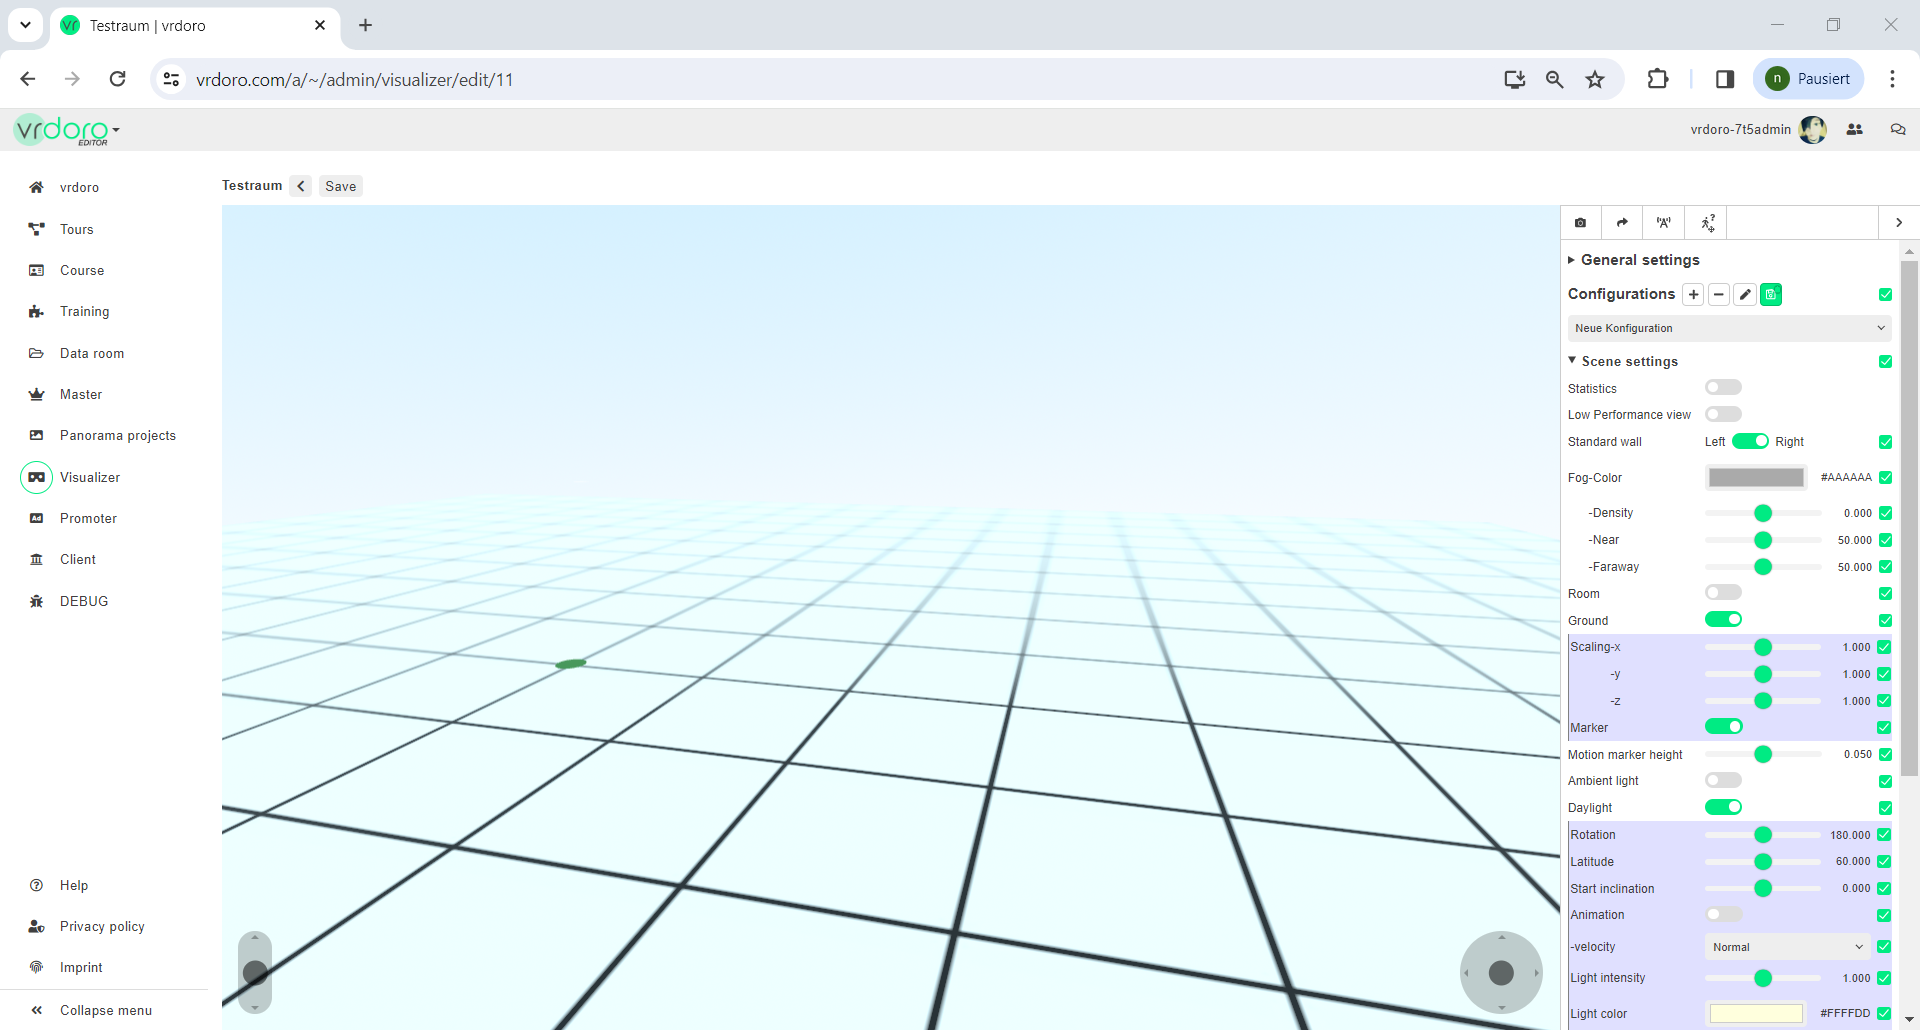Screen dimensions: 1920x1030
Task: Open the Neue Konfiguration dropdown
Action: click(x=1729, y=328)
